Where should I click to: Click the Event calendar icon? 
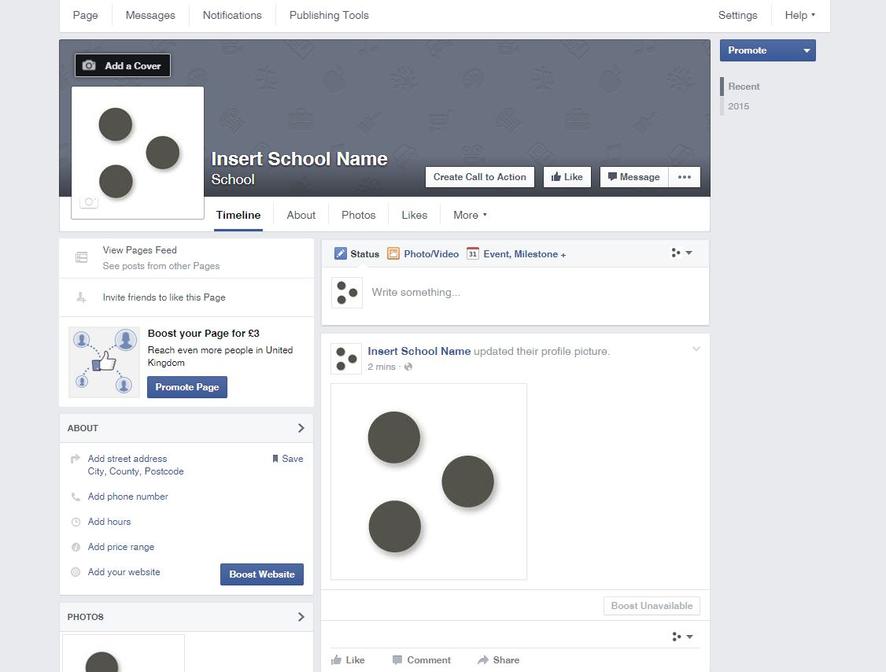[472, 254]
